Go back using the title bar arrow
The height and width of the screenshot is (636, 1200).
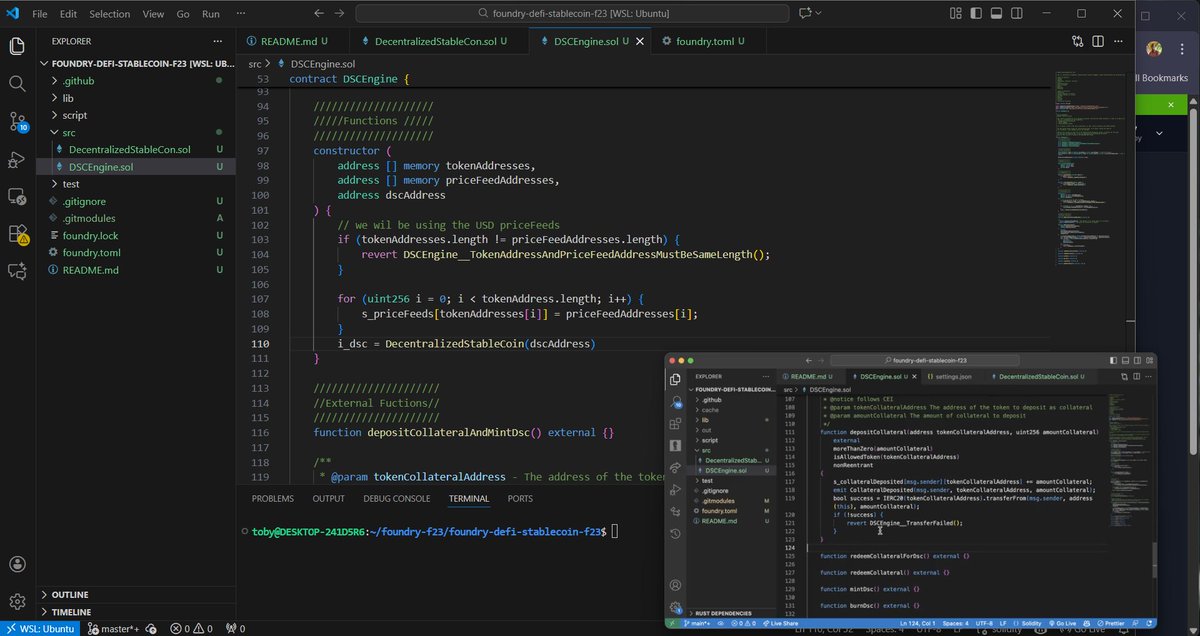coord(319,14)
